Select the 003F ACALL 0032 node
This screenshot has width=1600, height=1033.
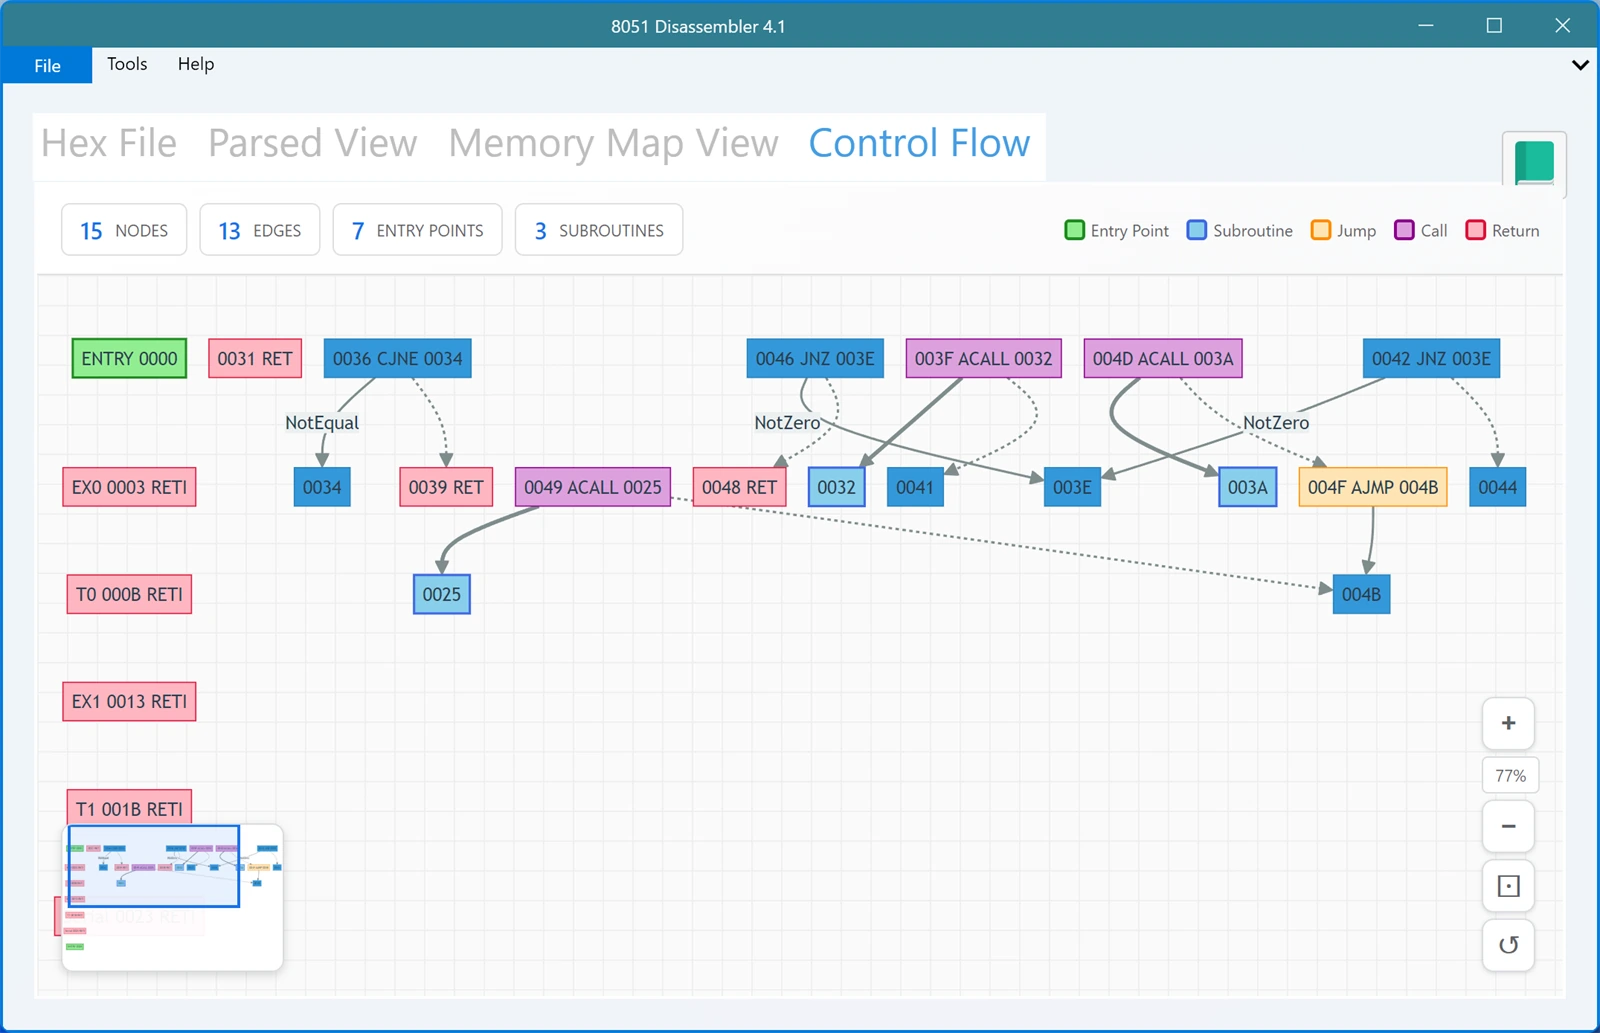pos(983,358)
